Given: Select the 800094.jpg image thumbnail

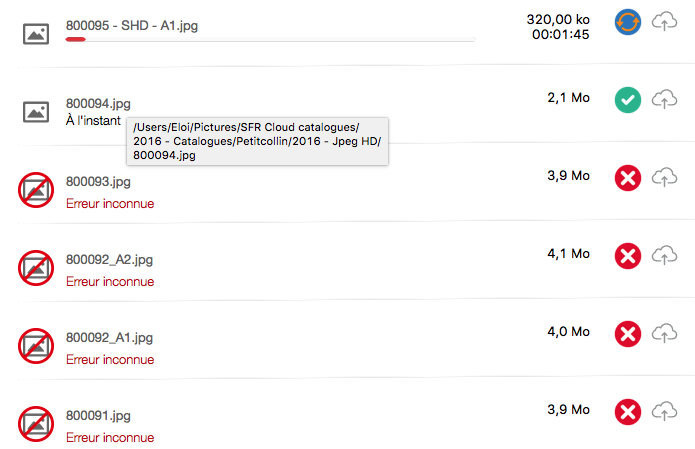Looking at the screenshot, I should tap(36, 112).
